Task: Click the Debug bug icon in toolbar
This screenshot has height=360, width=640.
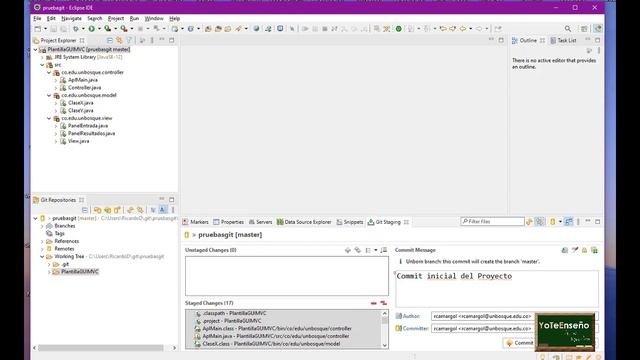Action: click(76, 29)
